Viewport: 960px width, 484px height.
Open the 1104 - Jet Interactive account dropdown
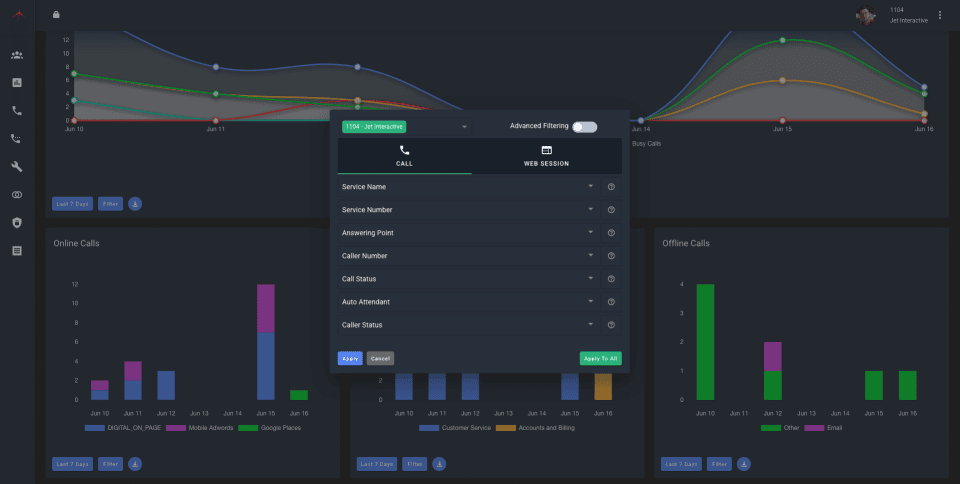pyautogui.click(x=405, y=127)
